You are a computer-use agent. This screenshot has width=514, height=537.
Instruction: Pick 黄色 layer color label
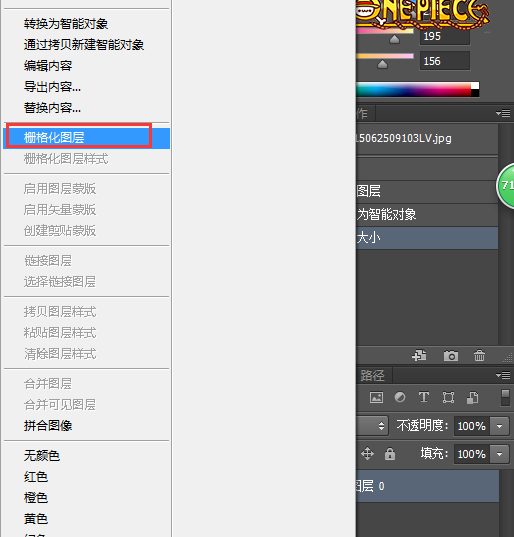pyautogui.click(x=36, y=519)
